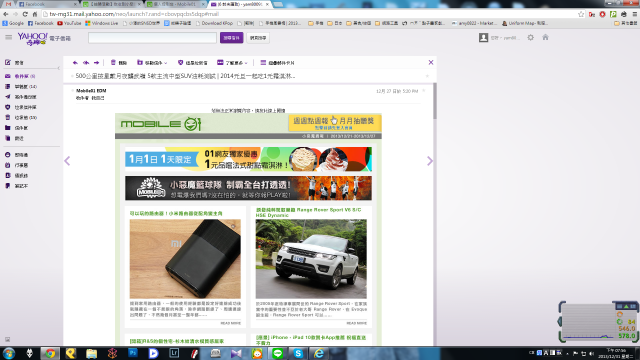
Task: Click READ MORE under Range Rover article
Action: pos(356,323)
